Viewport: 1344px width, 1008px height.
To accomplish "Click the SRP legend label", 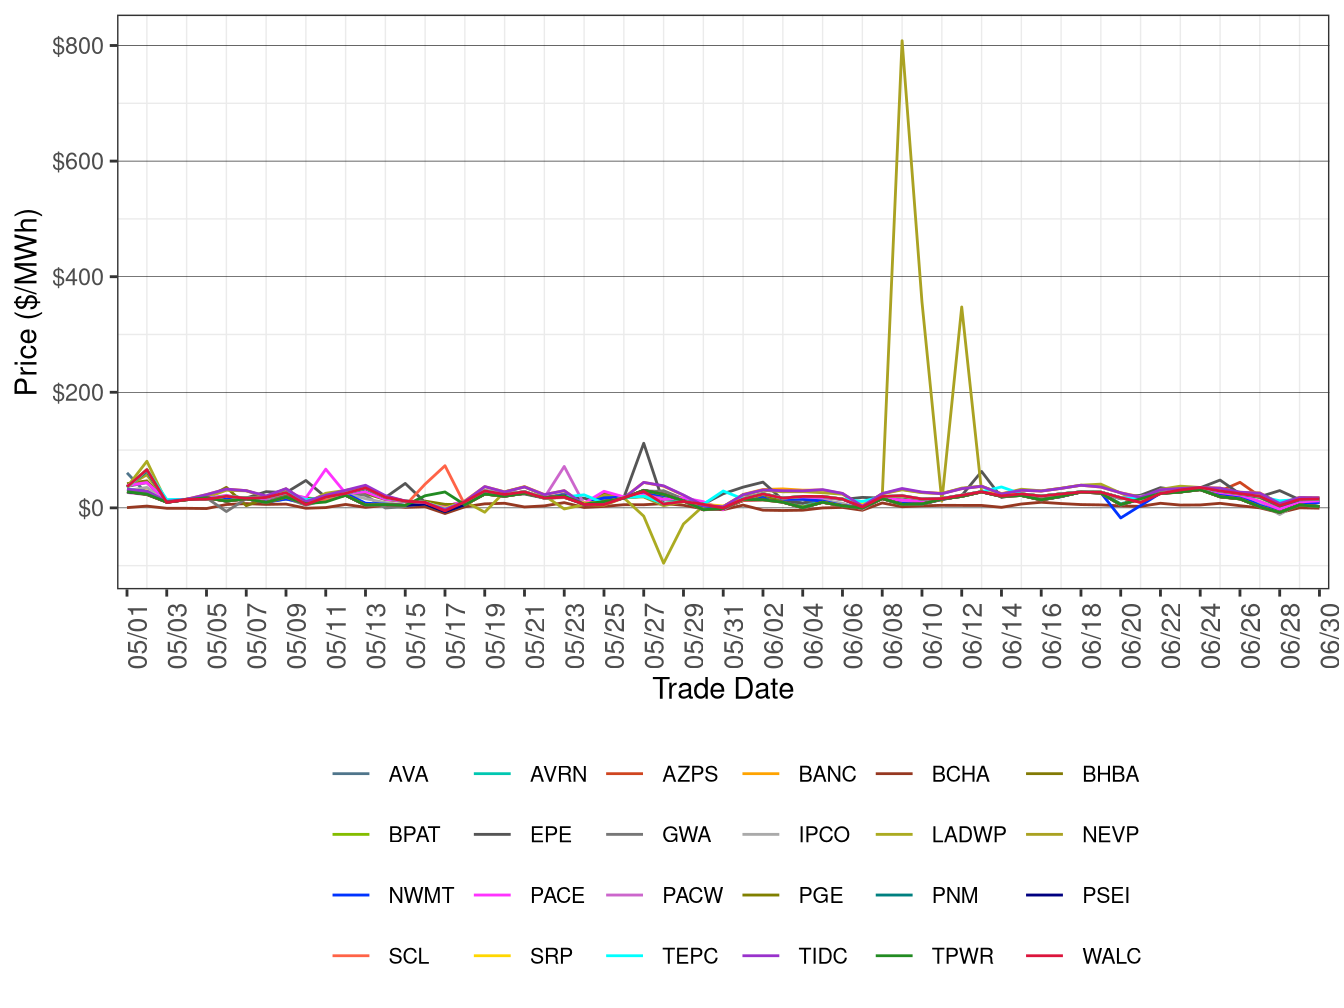I will 551,957.
